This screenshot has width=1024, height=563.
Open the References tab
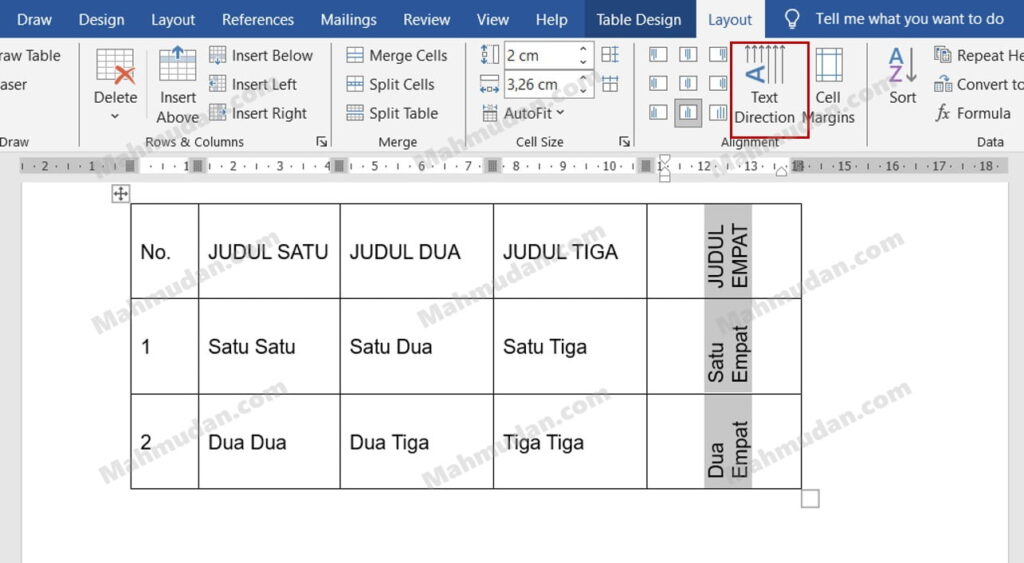pyautogui.click(x=258, y=20)
